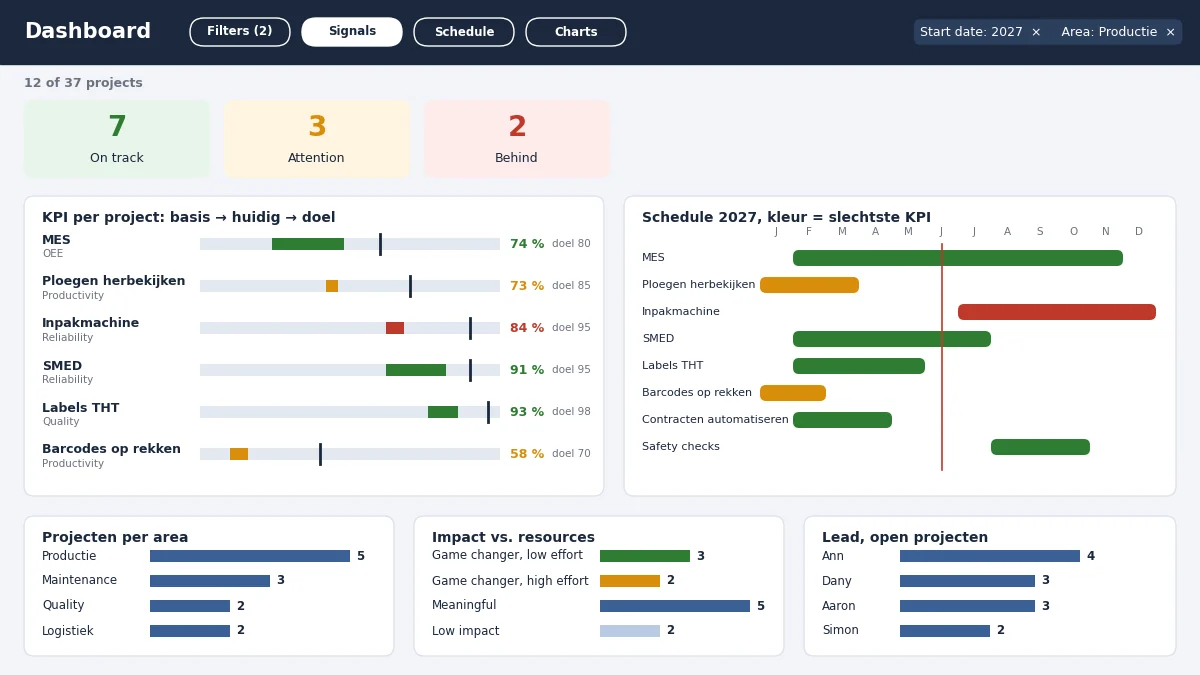Click the Safety checks schedule bar

1040,447
